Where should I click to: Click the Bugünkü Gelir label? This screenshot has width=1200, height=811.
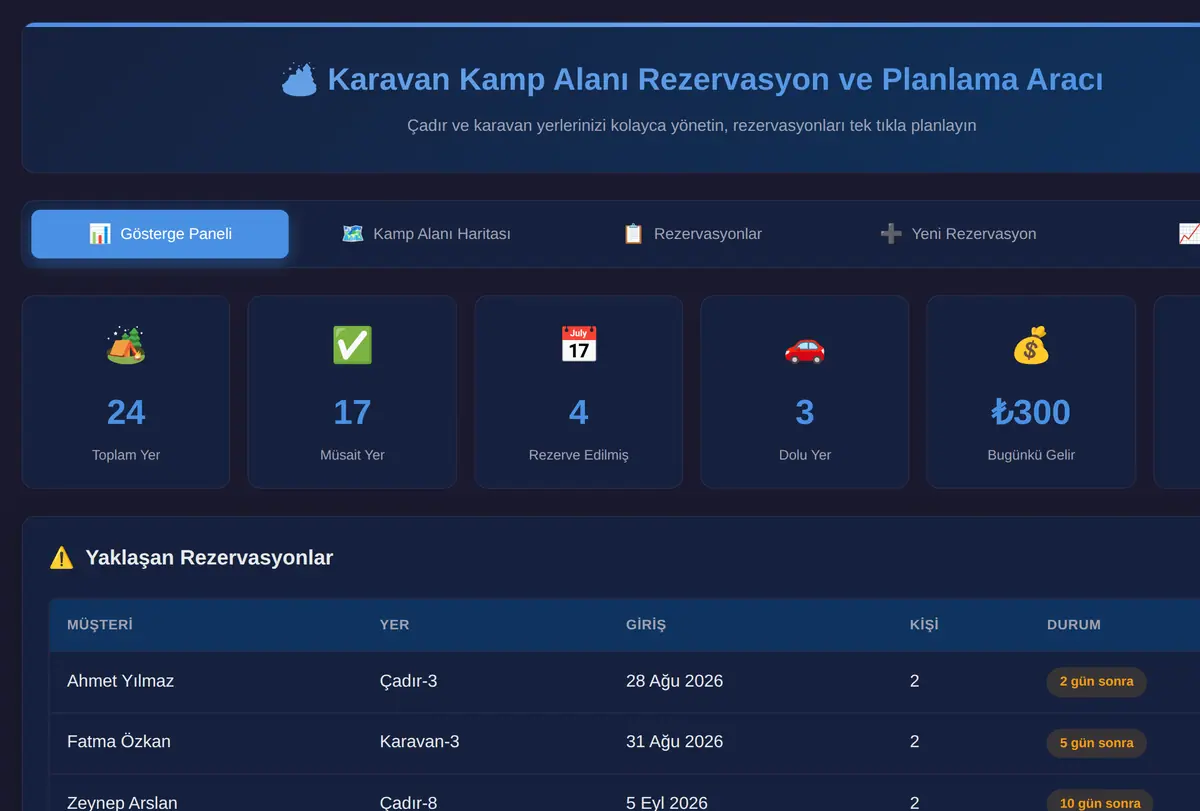1031,455
